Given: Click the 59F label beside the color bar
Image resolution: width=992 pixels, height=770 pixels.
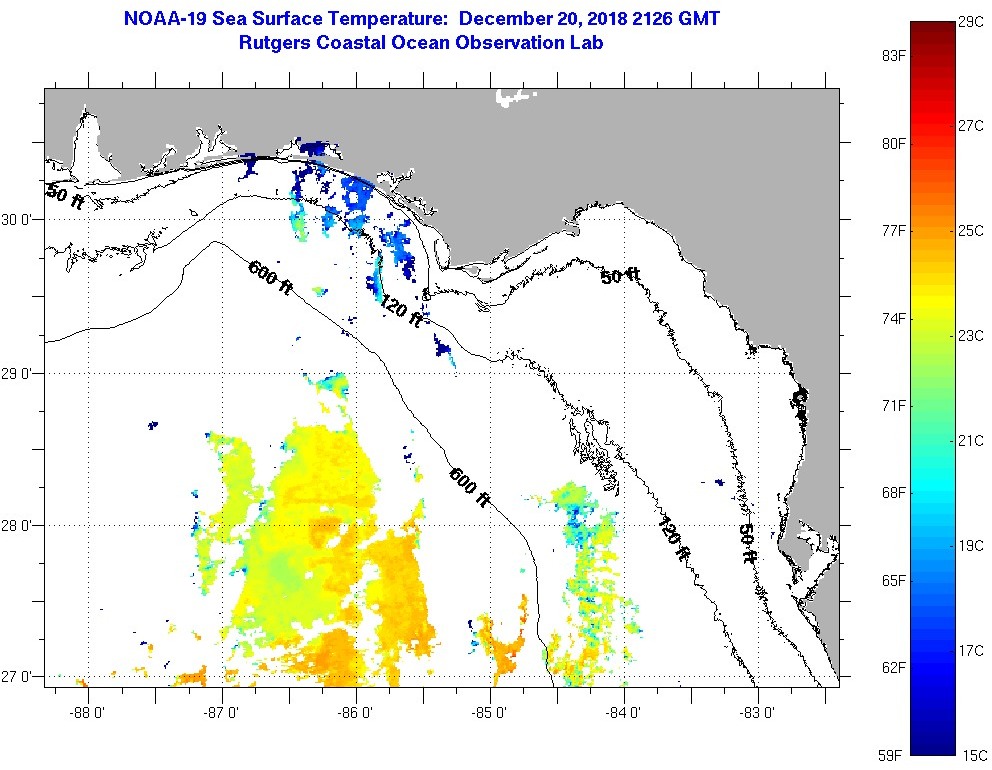Looking at the screenshot, I should click(x=893, y=754).
